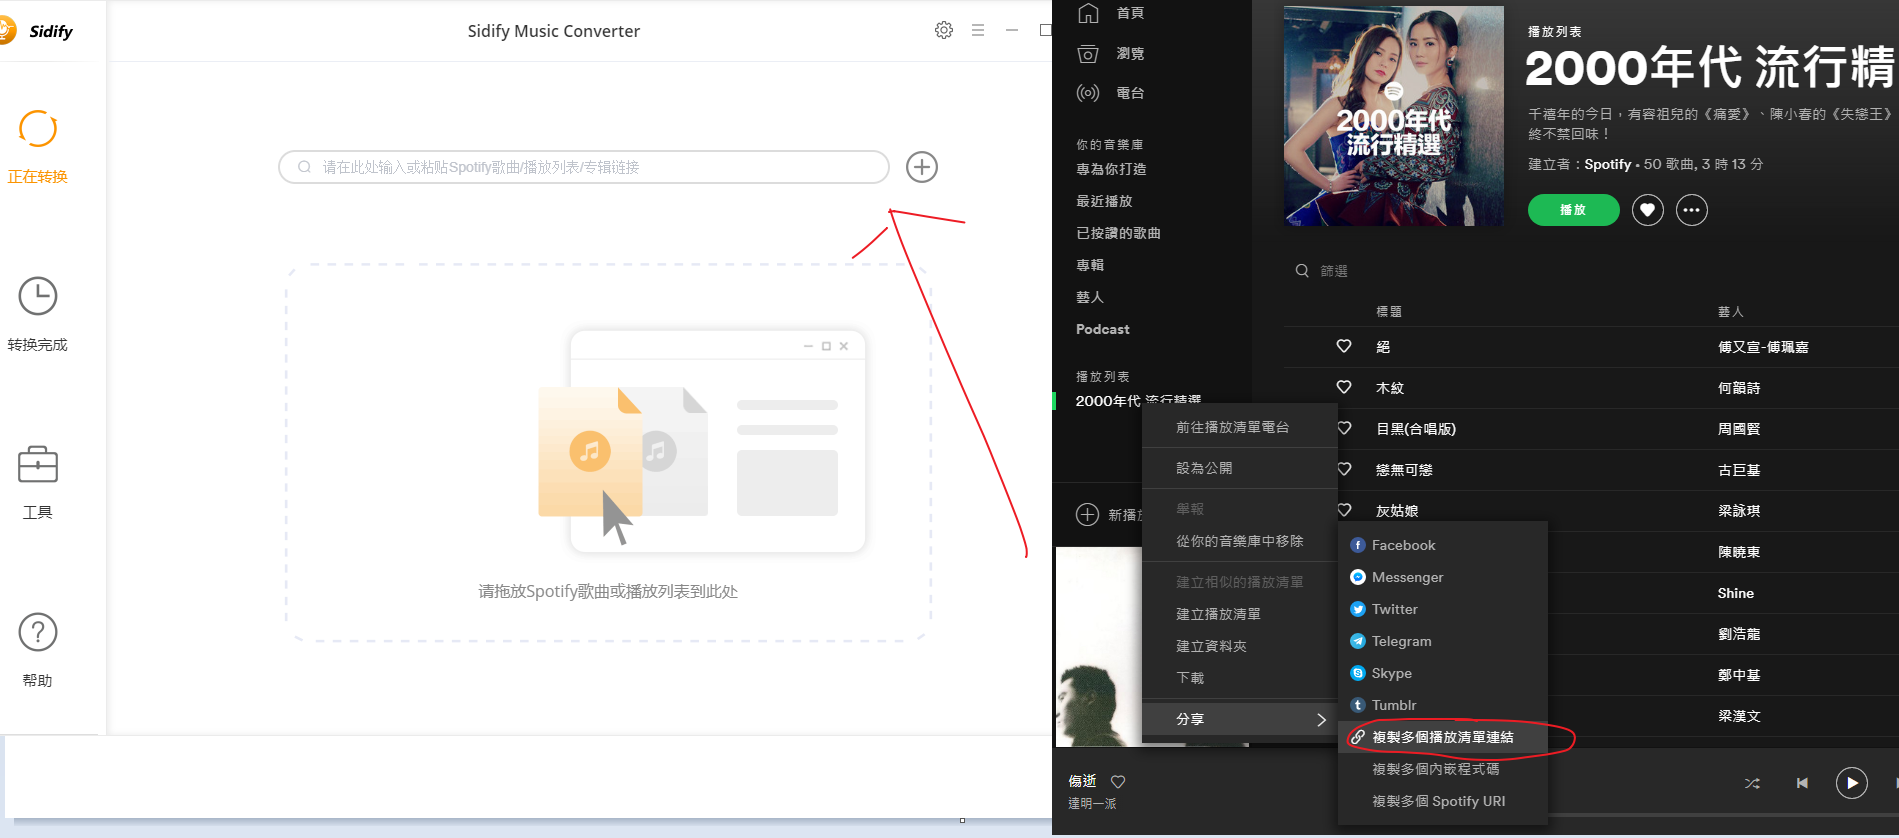
Task: Click the Sidify settings gear icon
Action: [x=943, y=30]
